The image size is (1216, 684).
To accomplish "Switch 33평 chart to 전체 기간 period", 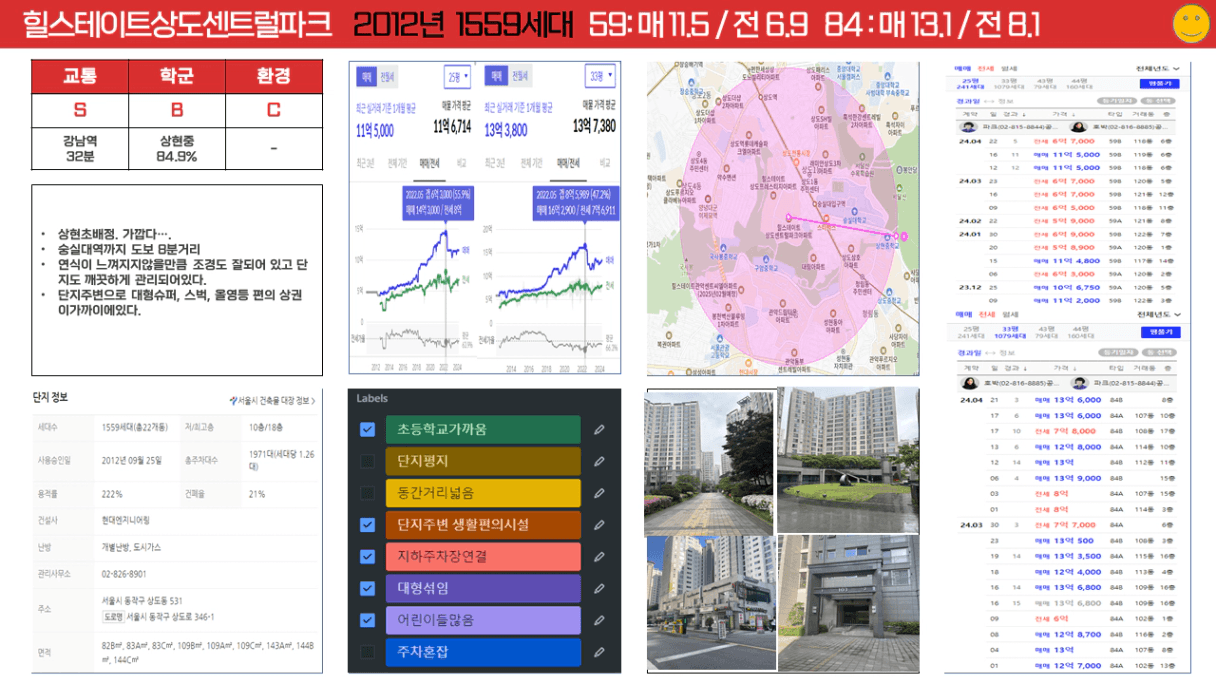I will coord(530,162).
